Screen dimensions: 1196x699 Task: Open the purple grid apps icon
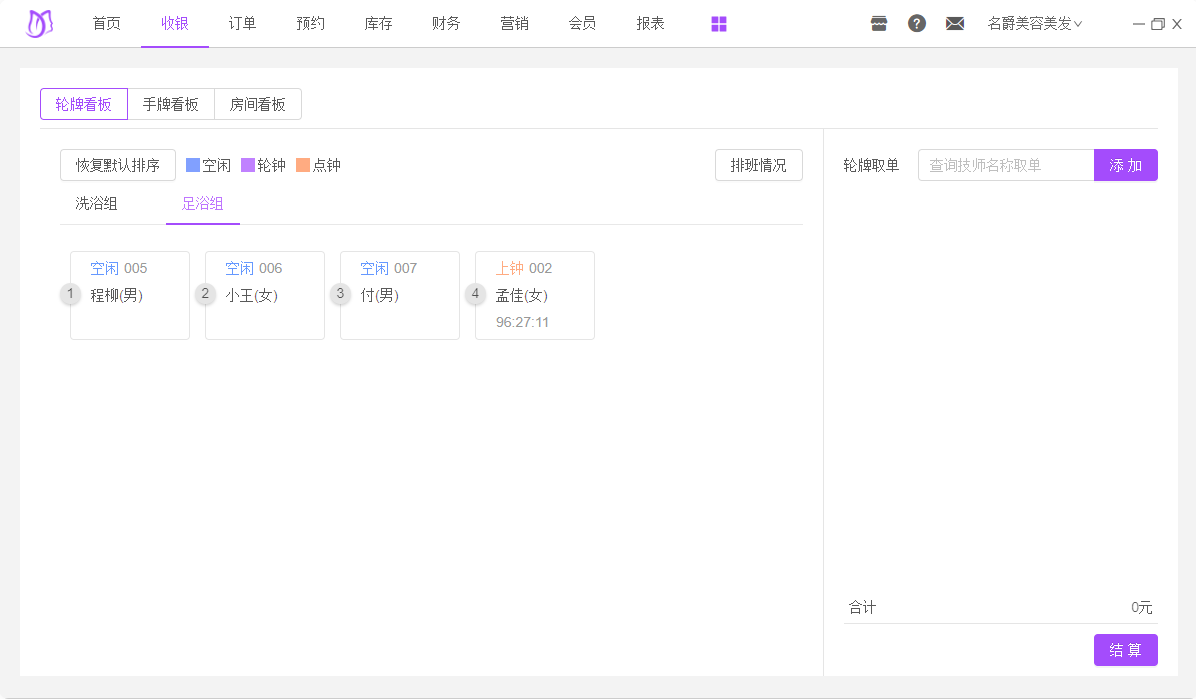[x=719, y=24]
